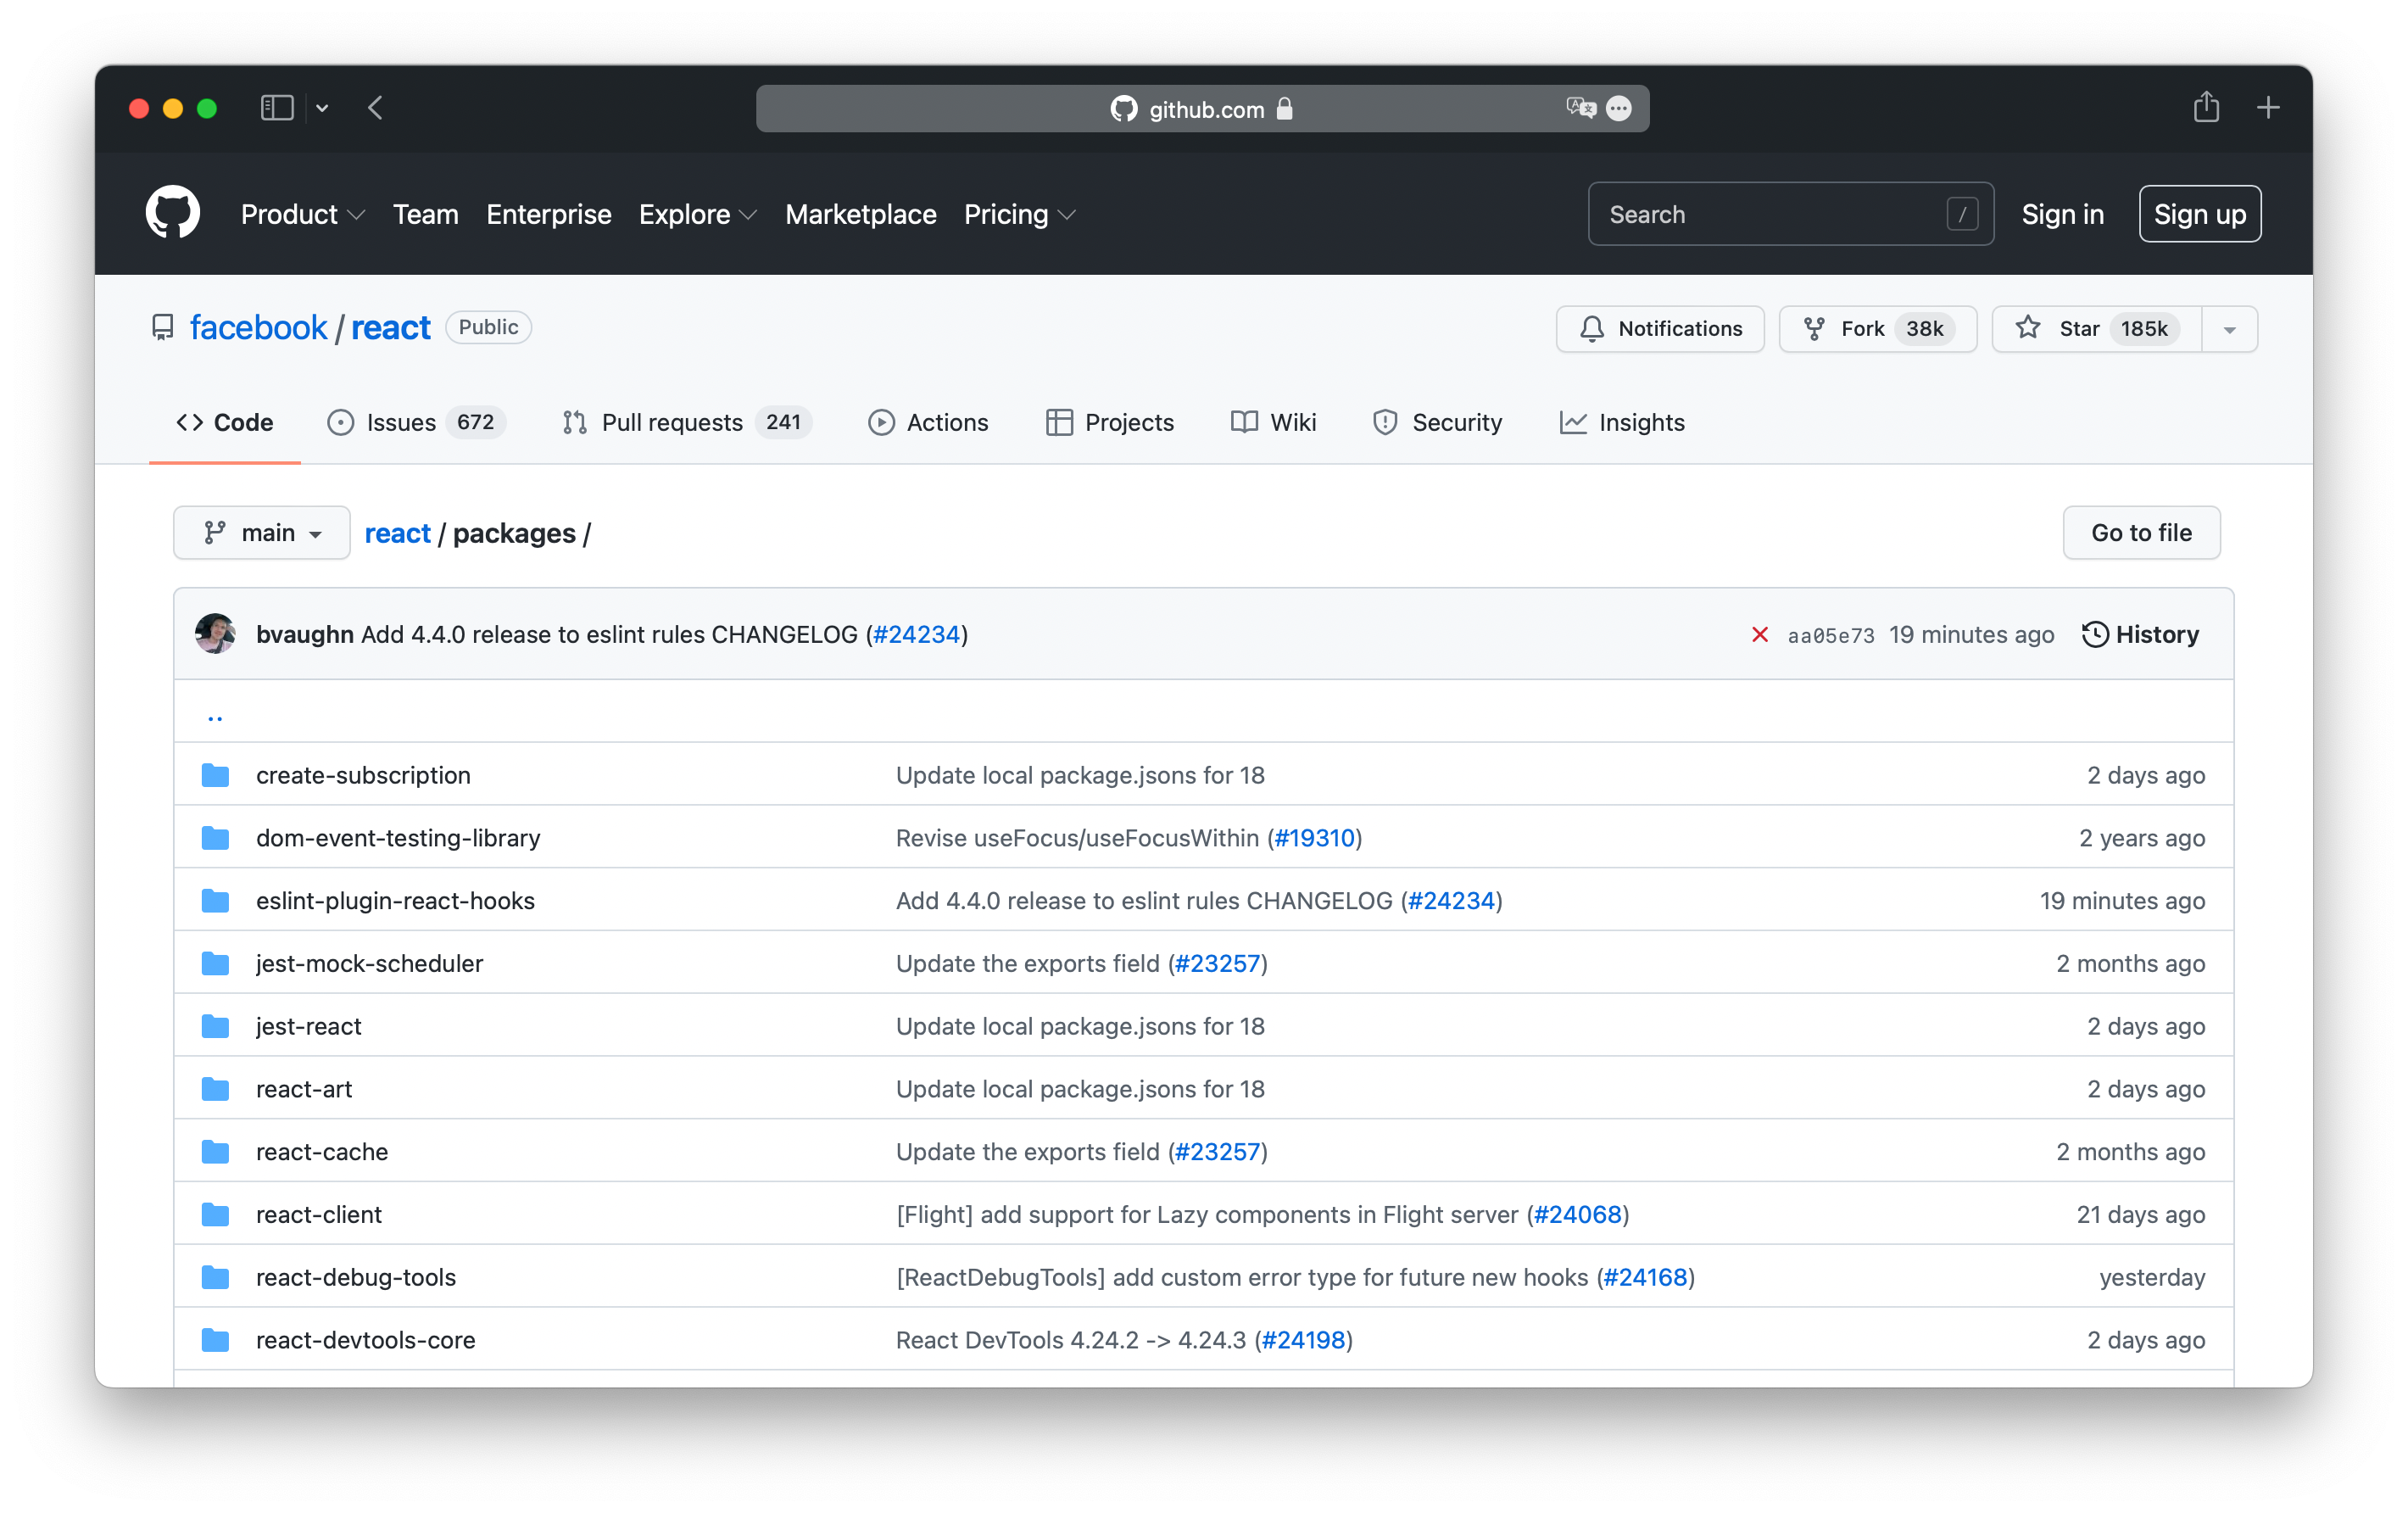Click the Notifications bell icon
This screenshot has height=1513, width=2408.
[x=1591, y=326]
